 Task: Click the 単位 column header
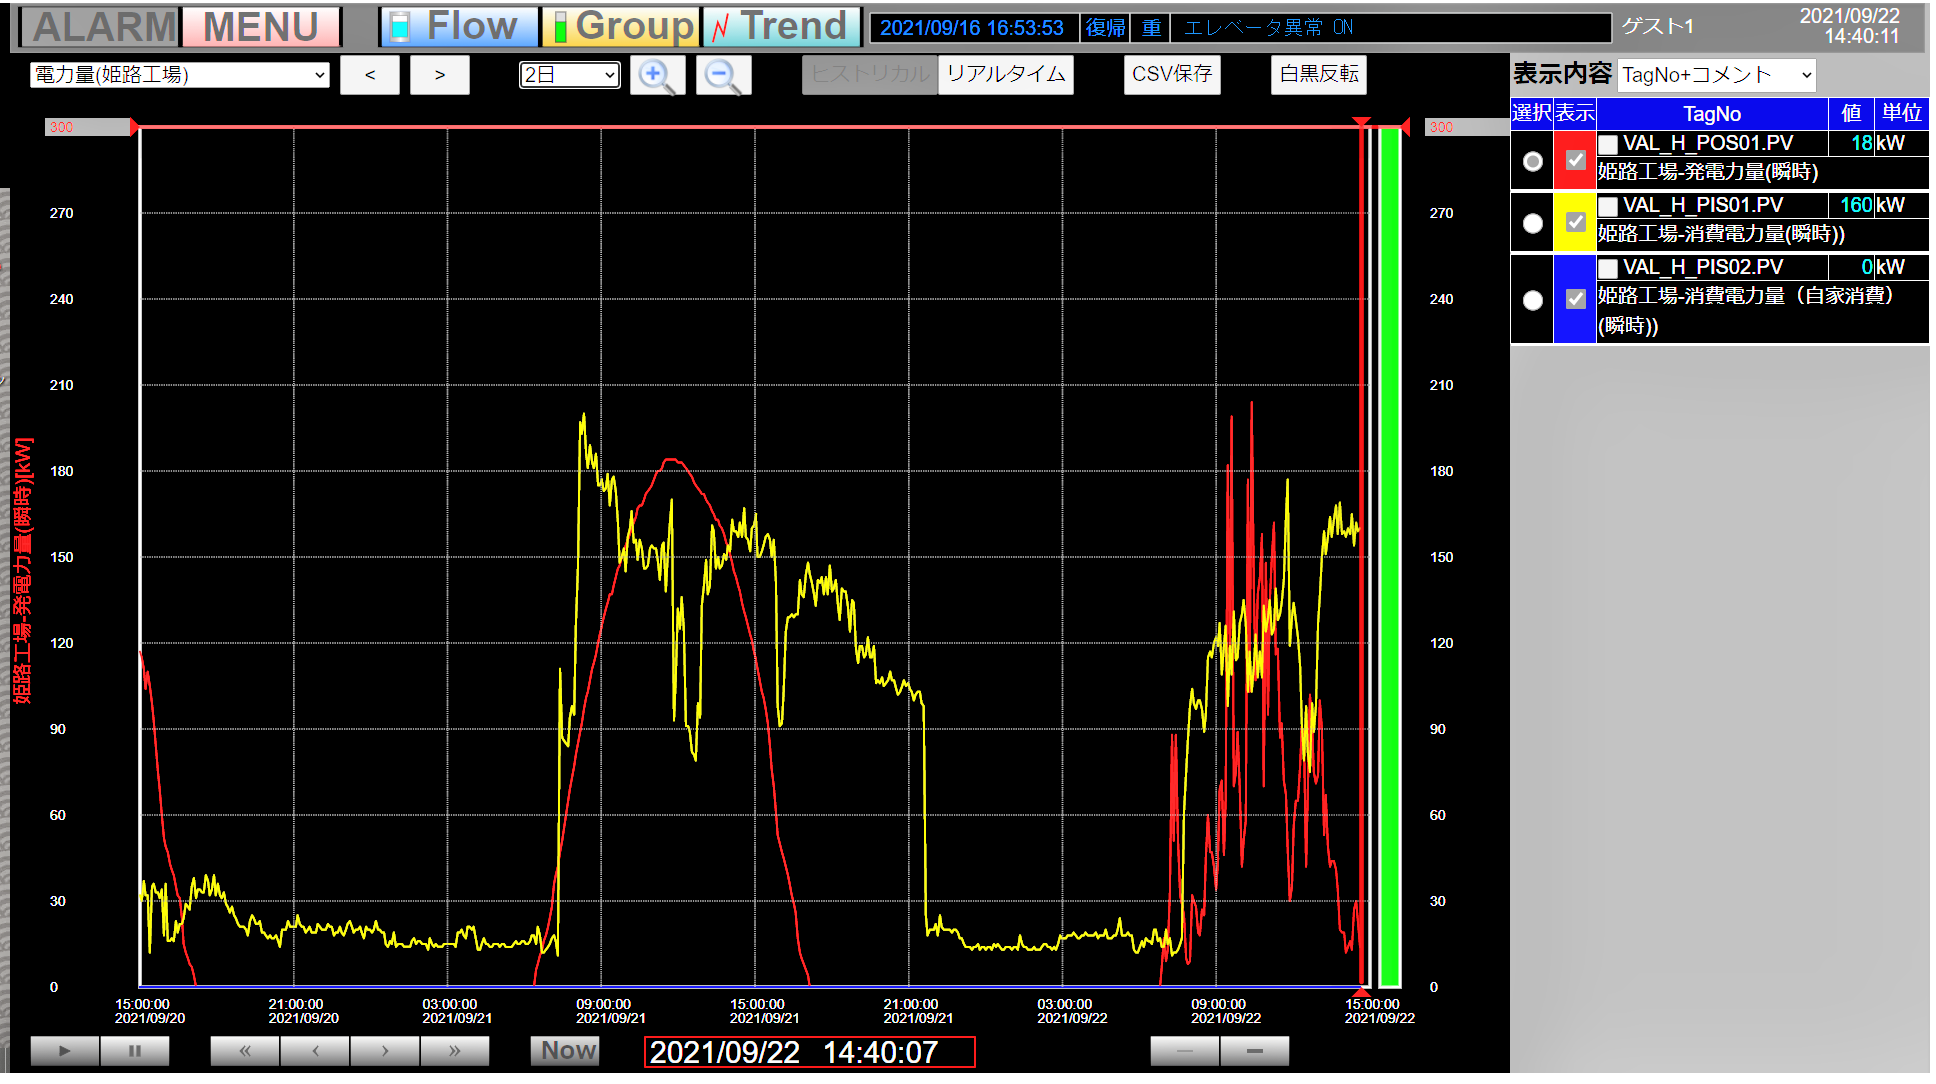[1901, 114]
